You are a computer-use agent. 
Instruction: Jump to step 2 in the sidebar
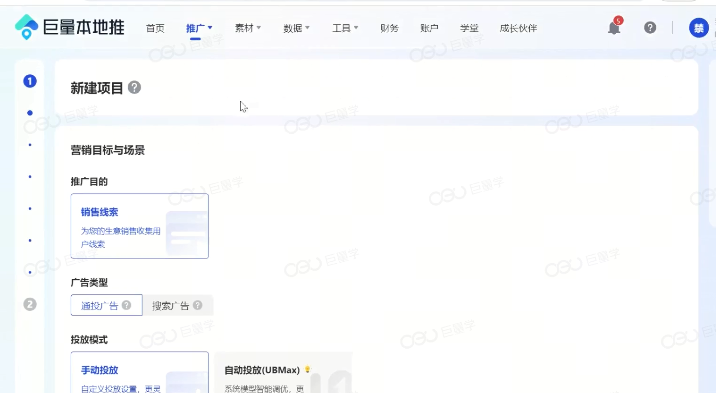pos(30,304)
